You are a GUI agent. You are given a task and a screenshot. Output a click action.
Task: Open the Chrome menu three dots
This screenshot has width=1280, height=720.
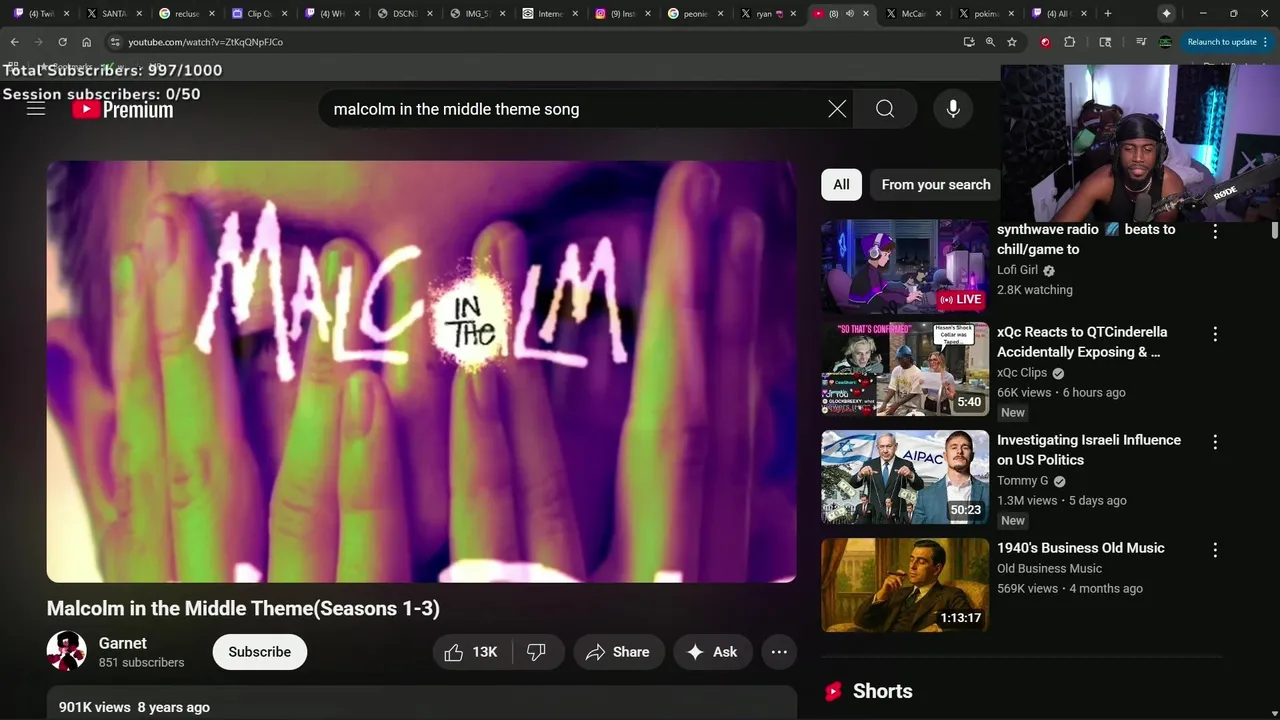click(x=1267, y=42)
